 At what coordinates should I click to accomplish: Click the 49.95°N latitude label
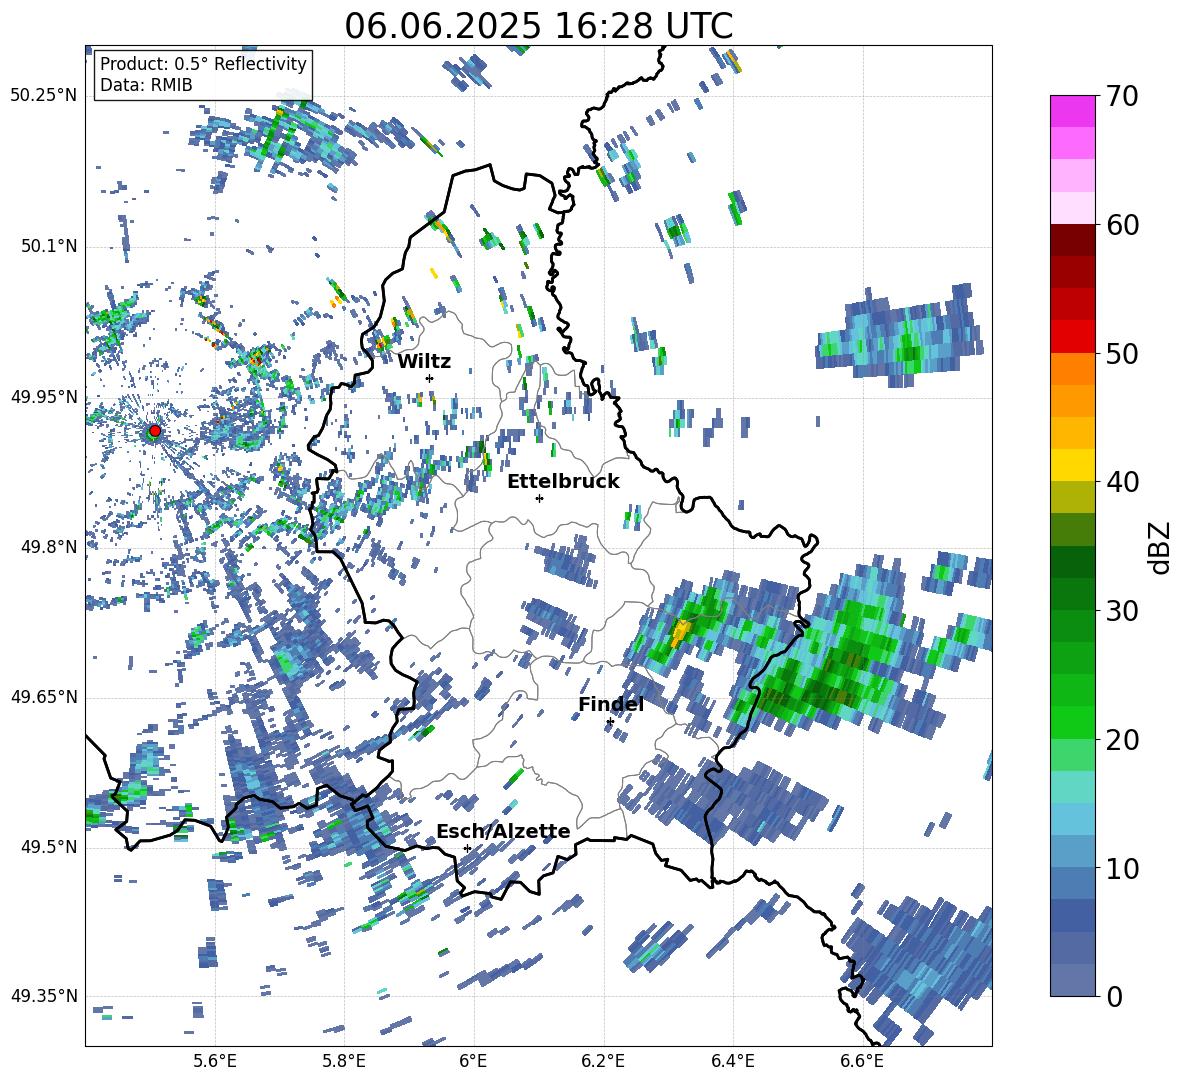click(x=44, y=397)
